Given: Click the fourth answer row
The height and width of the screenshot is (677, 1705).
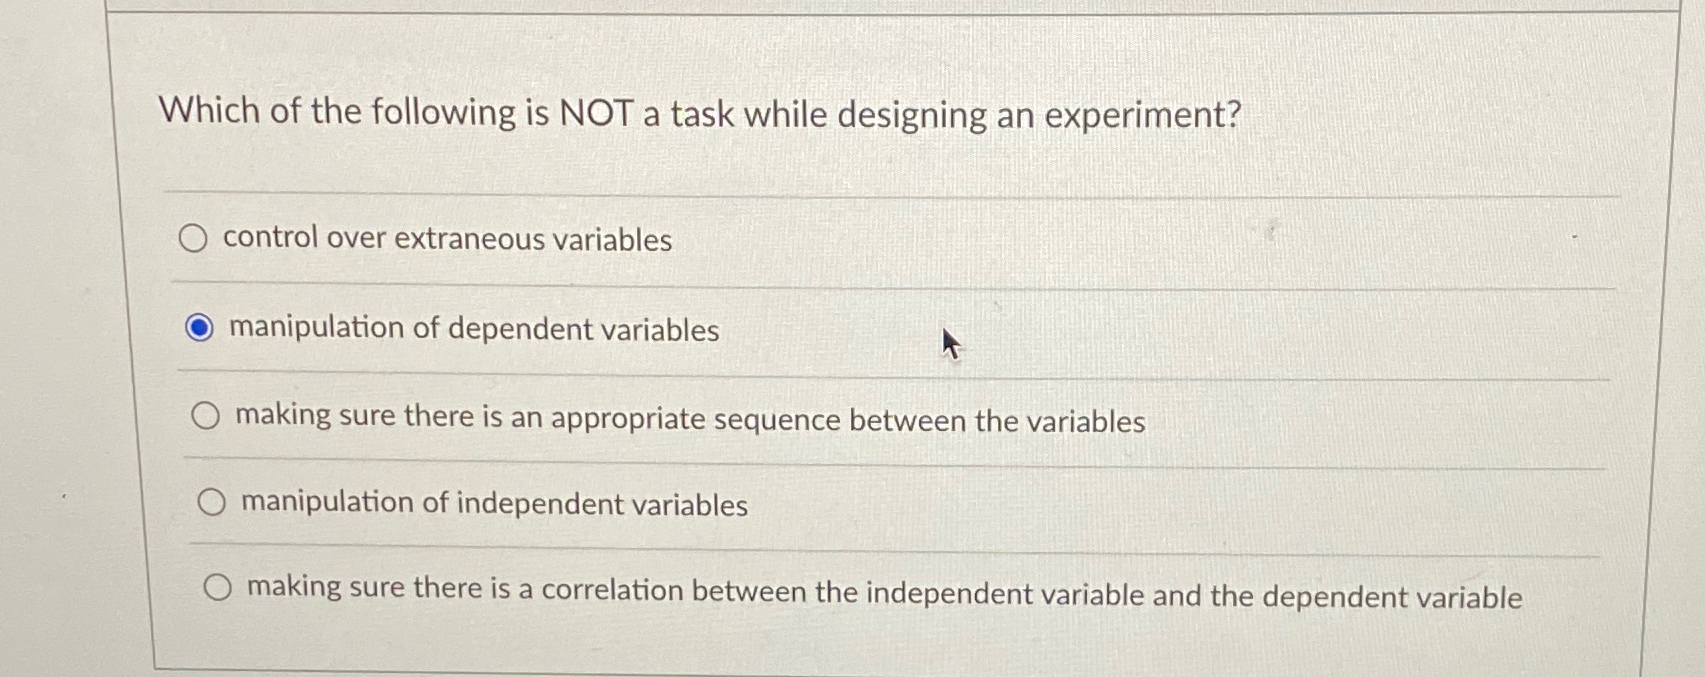Looking at the screenshot, I should [x=700, y=504].
